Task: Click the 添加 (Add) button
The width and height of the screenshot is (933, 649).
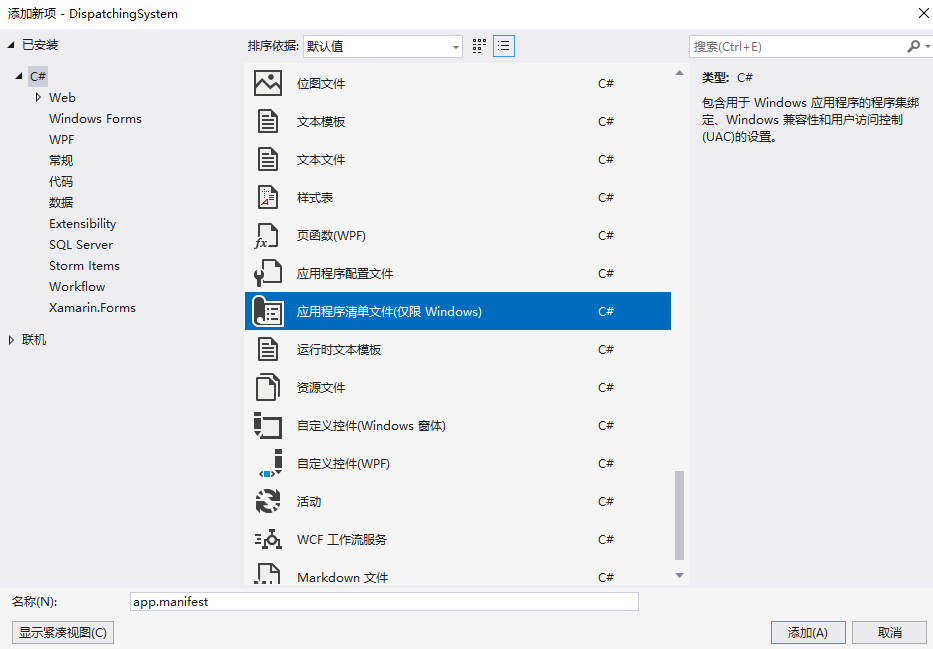Action: pyautogui.click(x=807, y=632)
